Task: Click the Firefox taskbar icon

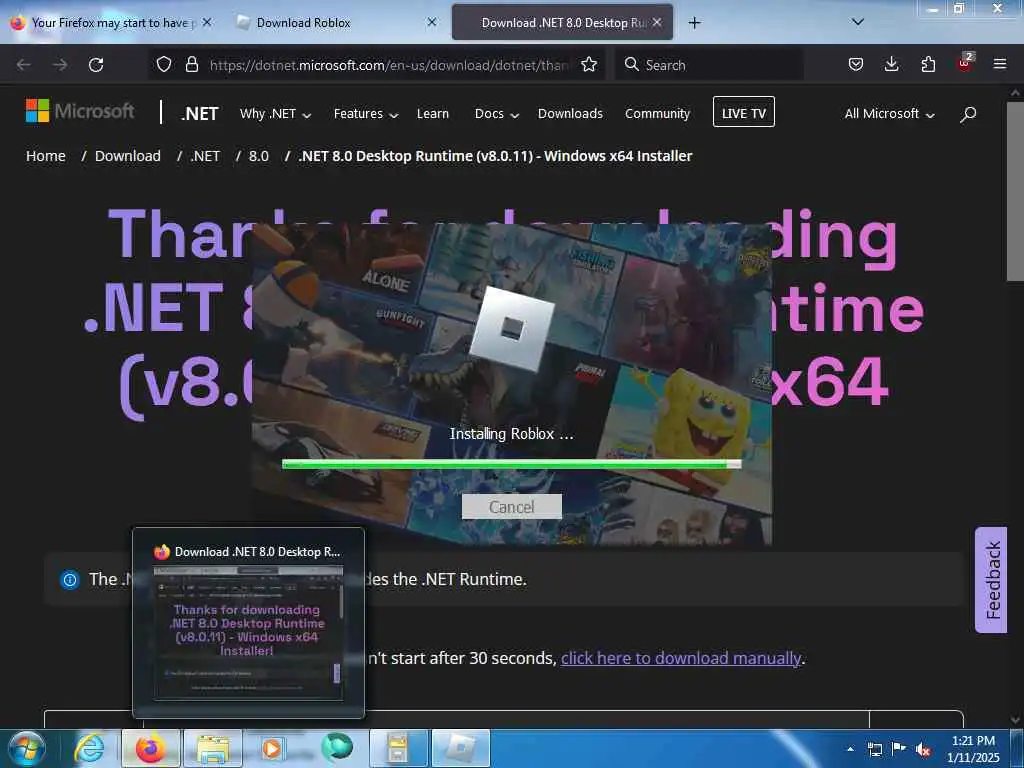Action: click(150, 748)
